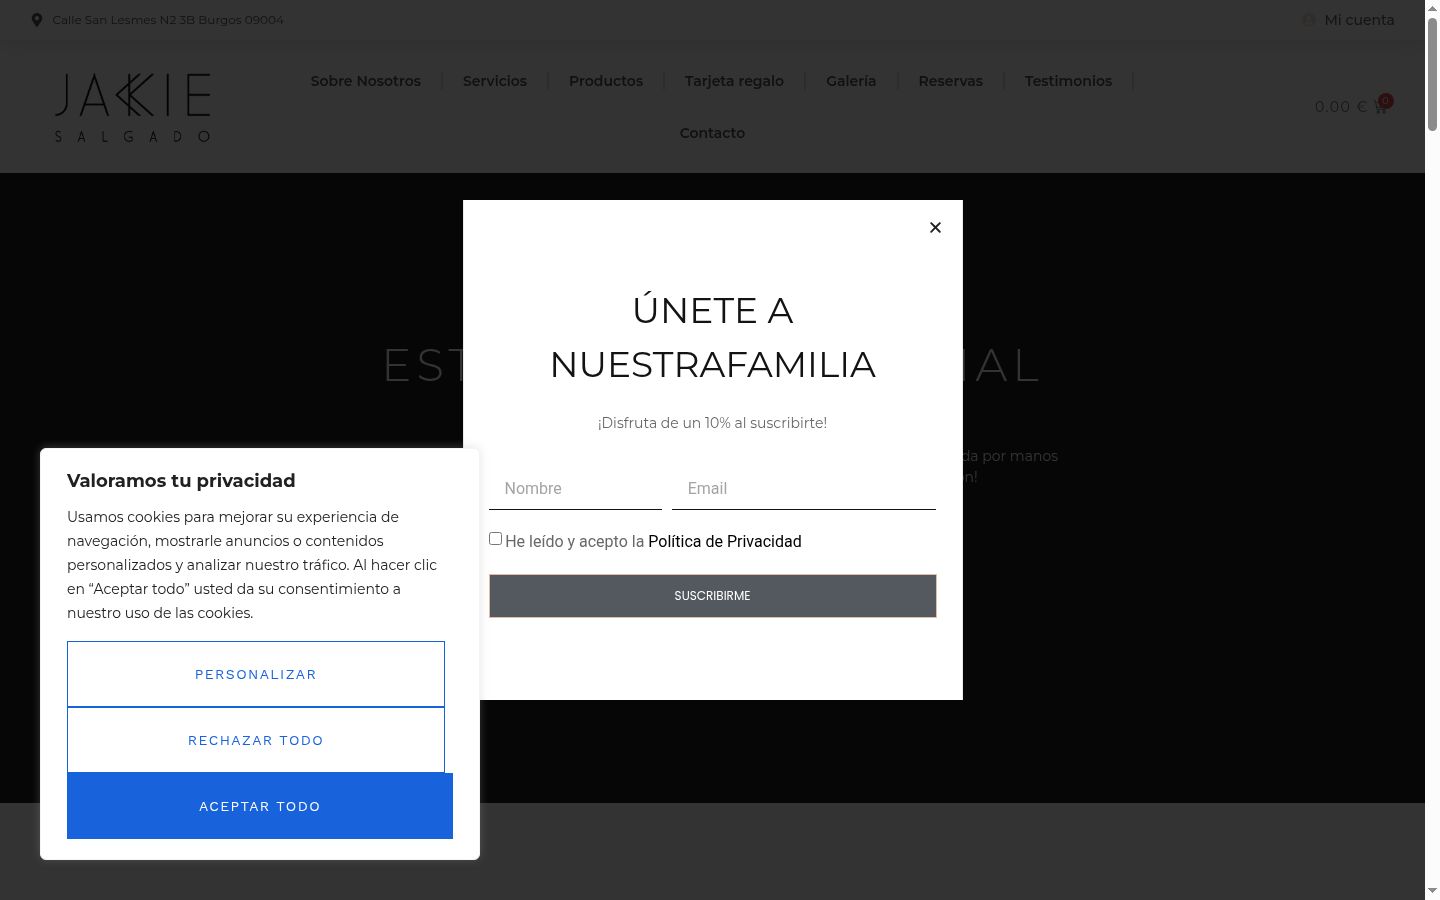The height and width of the screenshot is (900, 1440).
Task: Click the scrollbar up arrow
Action: coord(1432,8)
